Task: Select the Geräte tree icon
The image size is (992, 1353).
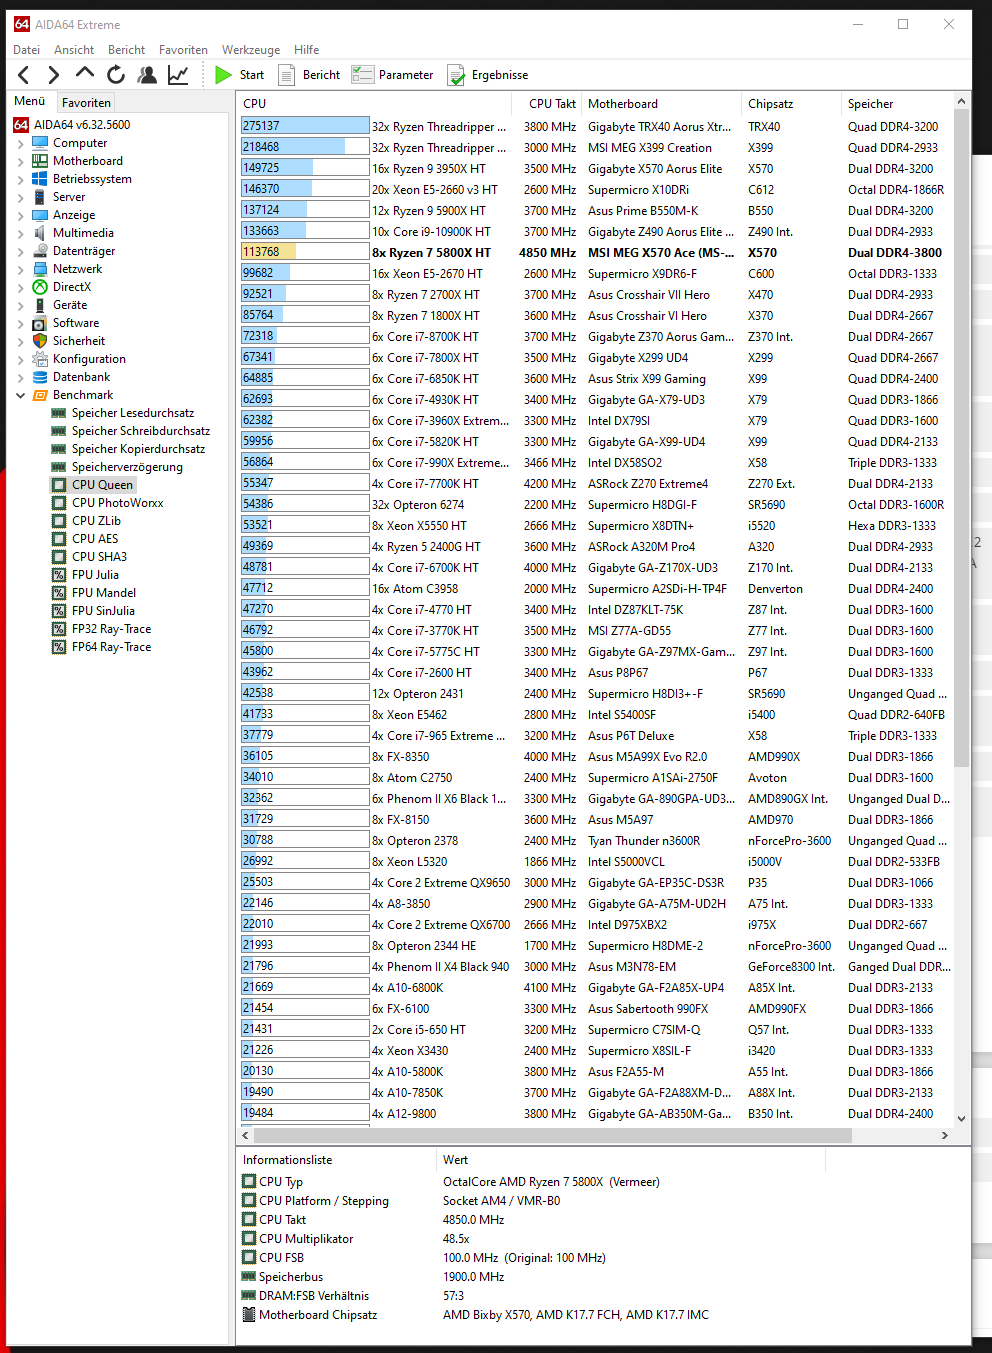Action: [x=40, y=305]
